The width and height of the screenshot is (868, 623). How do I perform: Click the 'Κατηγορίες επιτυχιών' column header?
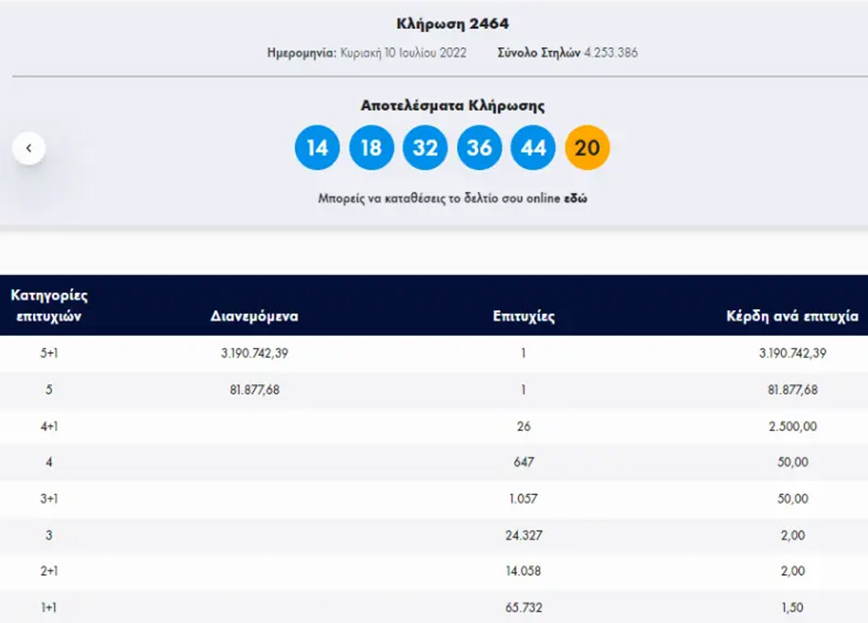[48, 305]
